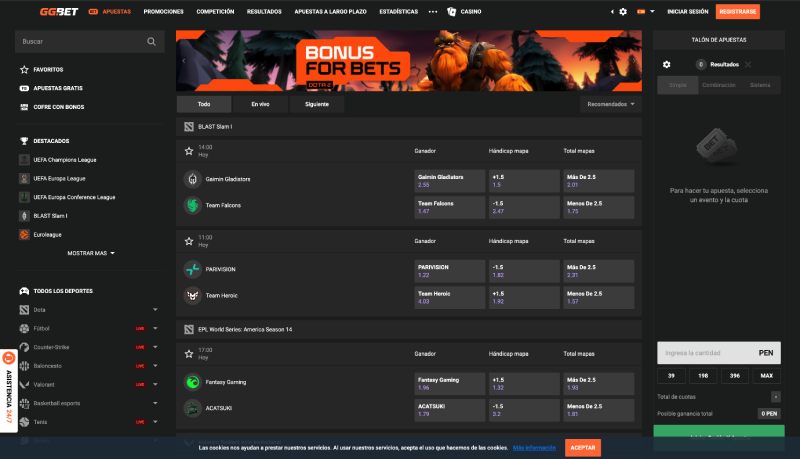This screenshot has height=459, width=800.
Task: Select the Todo tab
Action: [204, 104]
